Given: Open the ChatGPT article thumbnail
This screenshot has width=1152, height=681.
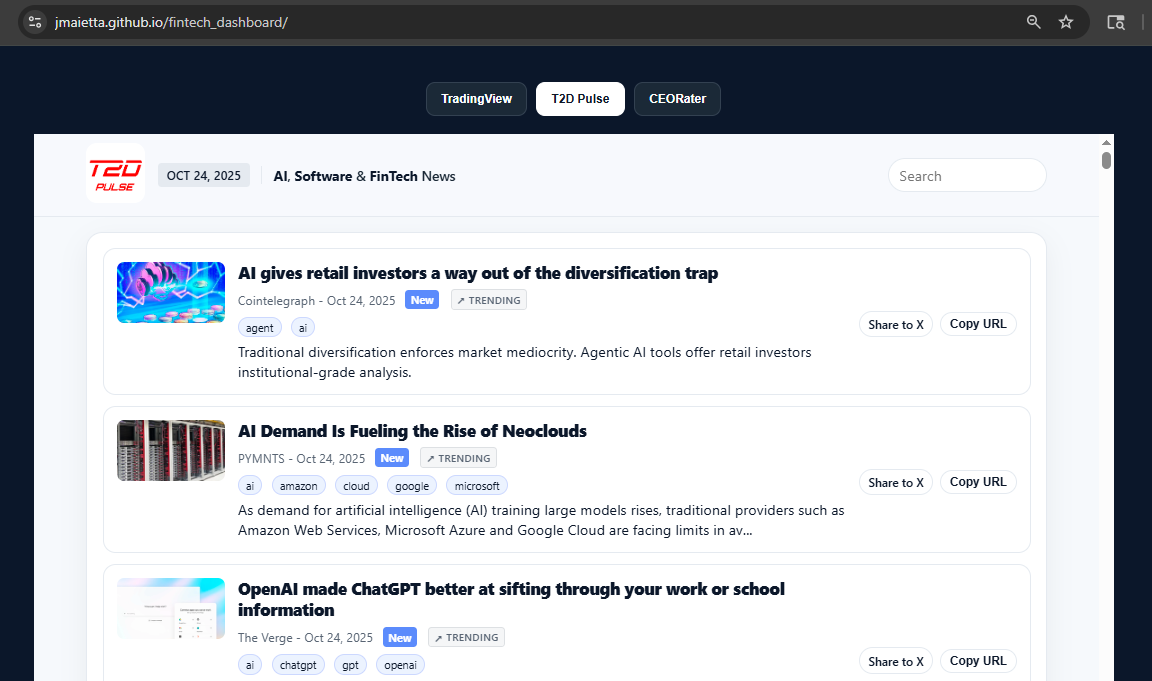Looking at the screenshot, I should click(x=171, y=608).
